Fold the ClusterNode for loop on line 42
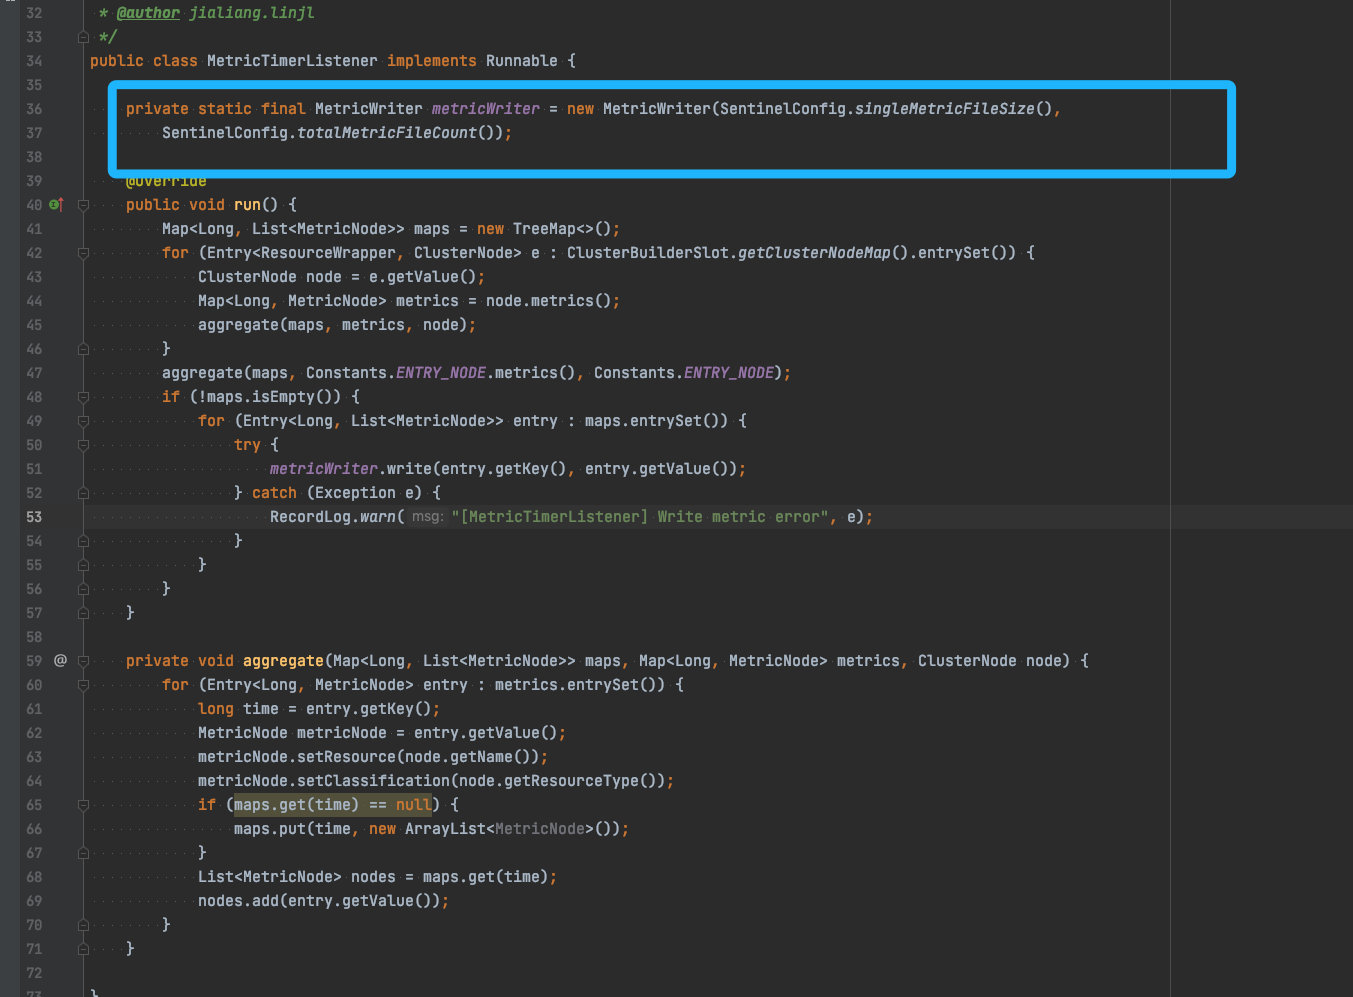 tap(84, 253)
